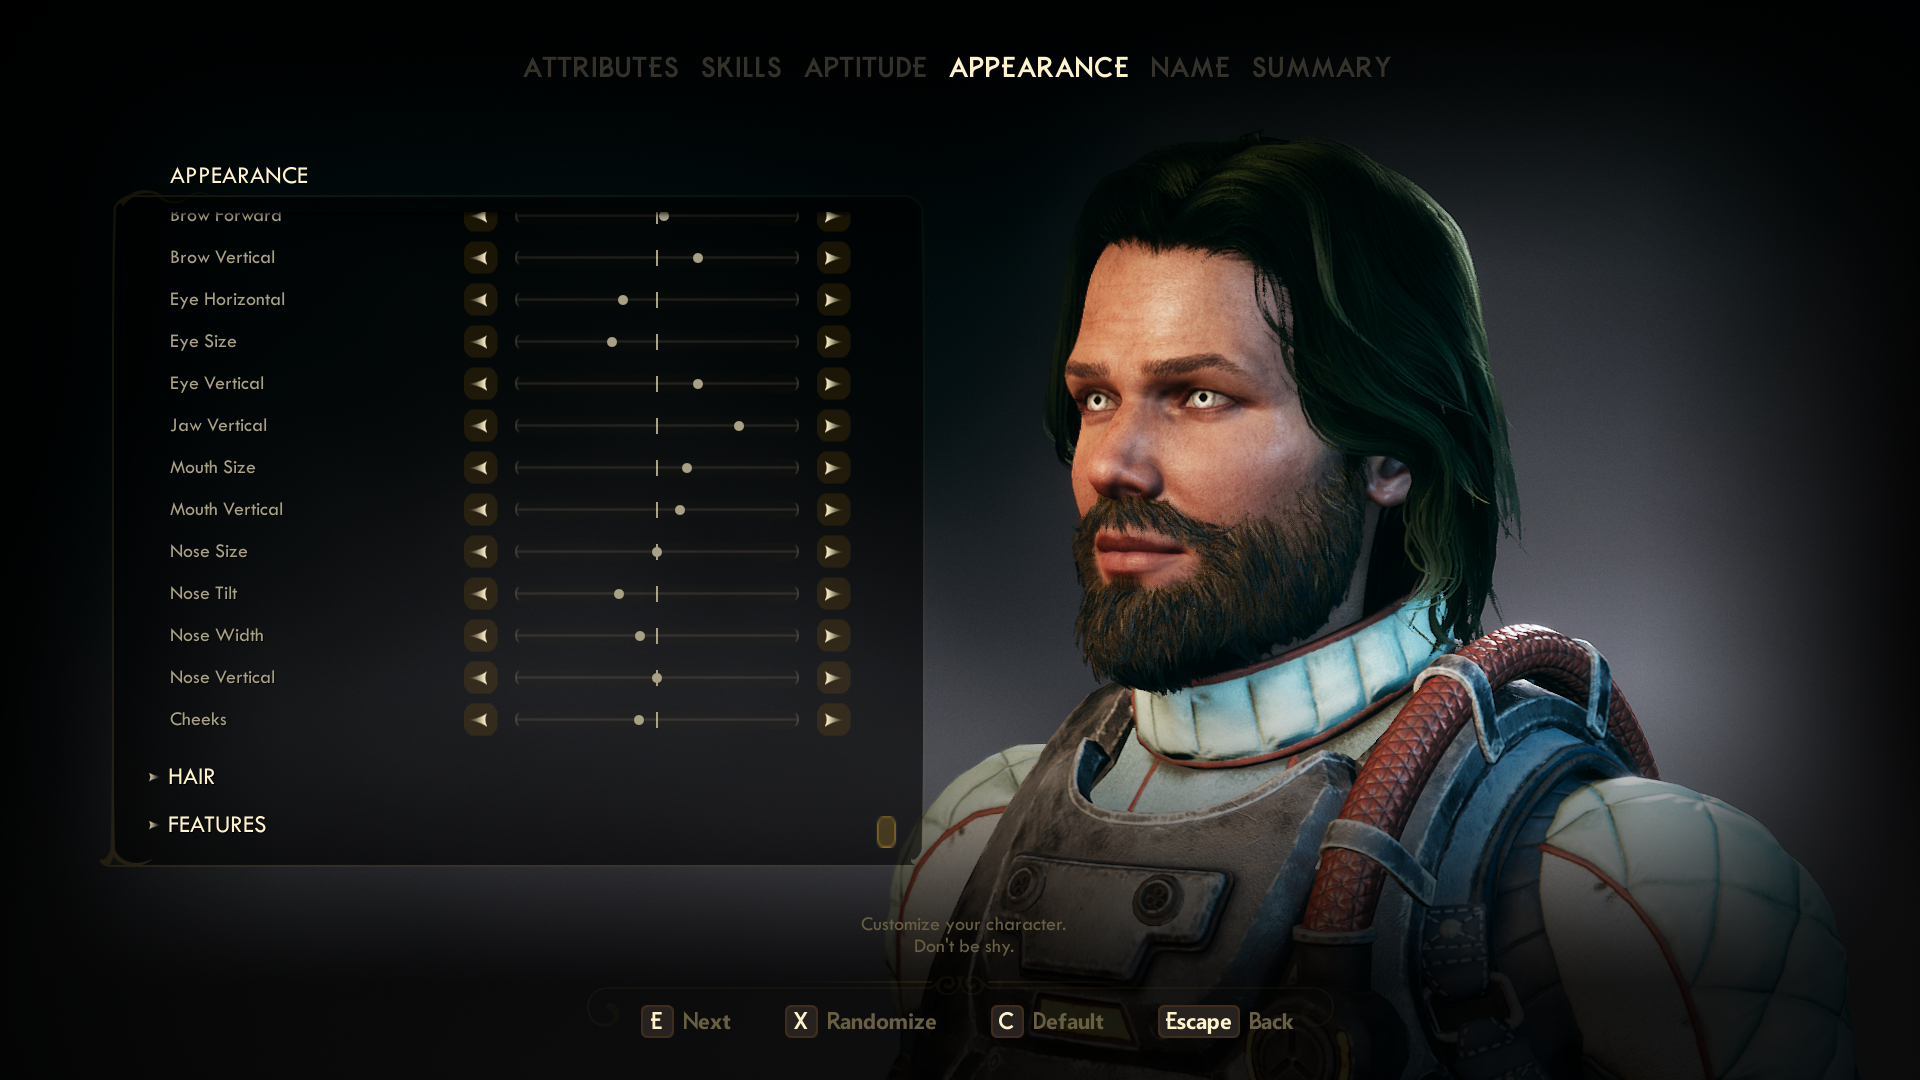Viewport: 1920px width, 1080px height.
Task: Click the Eye Vertical slider track
Action: 657,384
